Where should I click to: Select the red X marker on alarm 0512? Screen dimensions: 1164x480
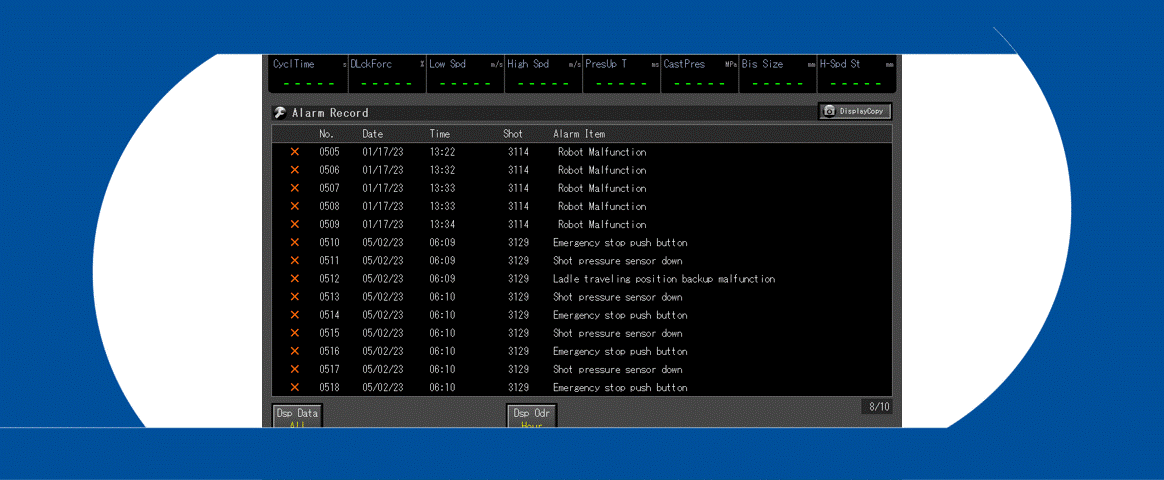click(295, 279)
